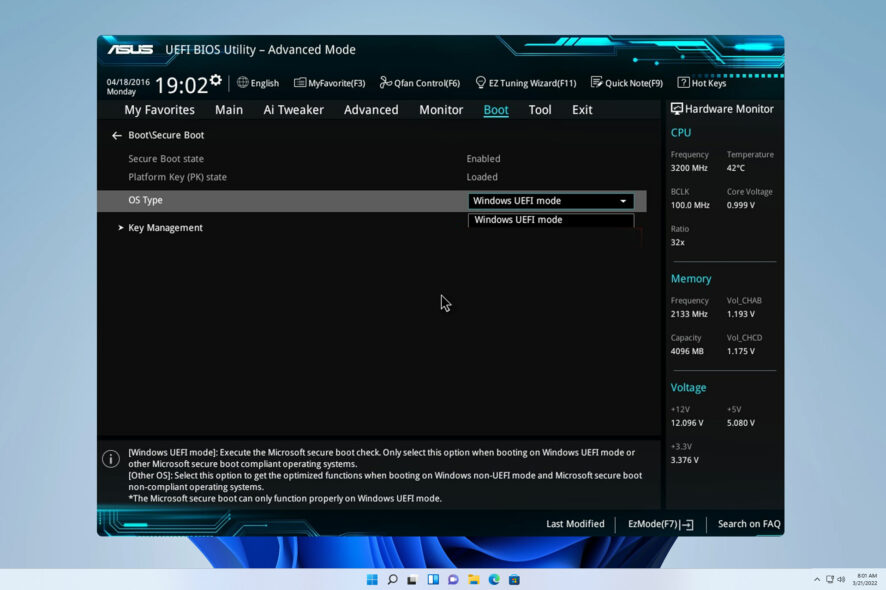Image resolution: width=886 pixels, height=590 pixels.
Task: Click the 4096 MB capacity value
Action: point(687,352)
